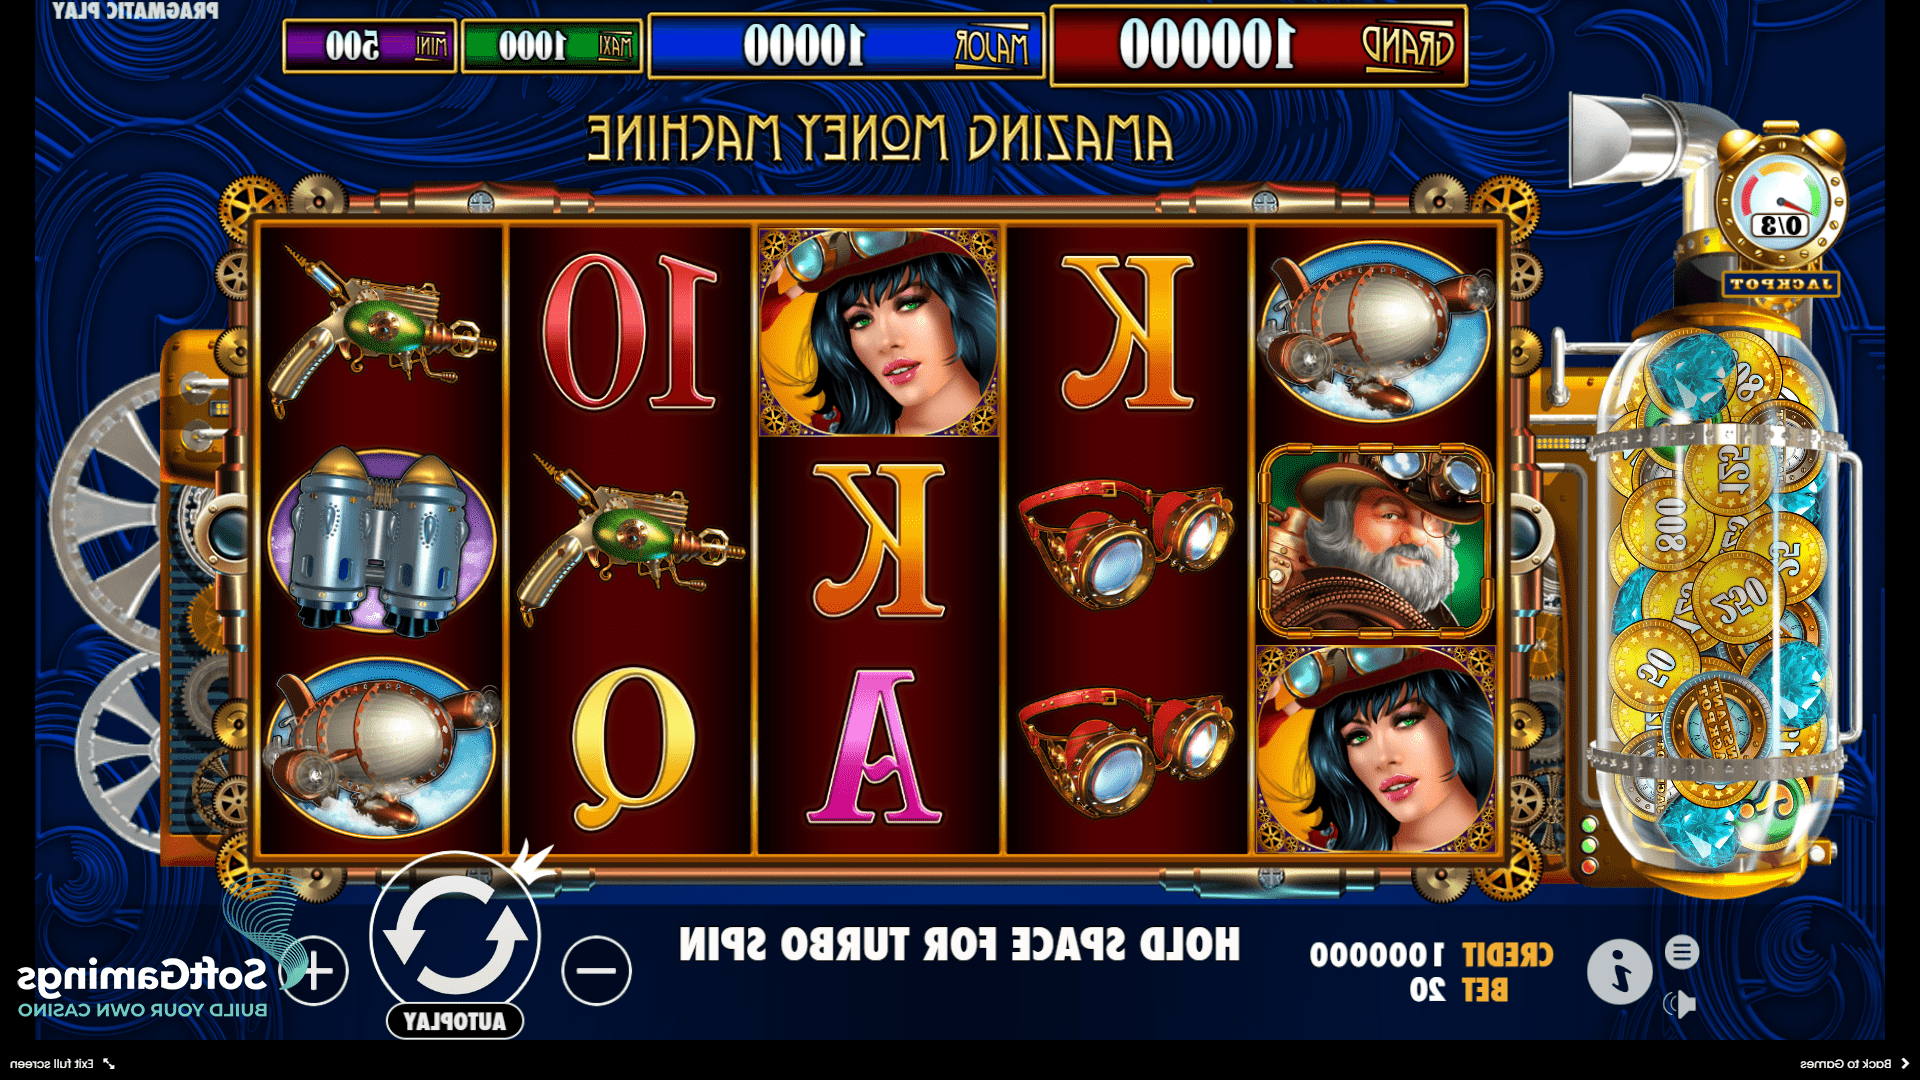Viewport: 1920px width, 1080px height.
Task: Click the bearded old man symbol
Action: (1376, 540)
